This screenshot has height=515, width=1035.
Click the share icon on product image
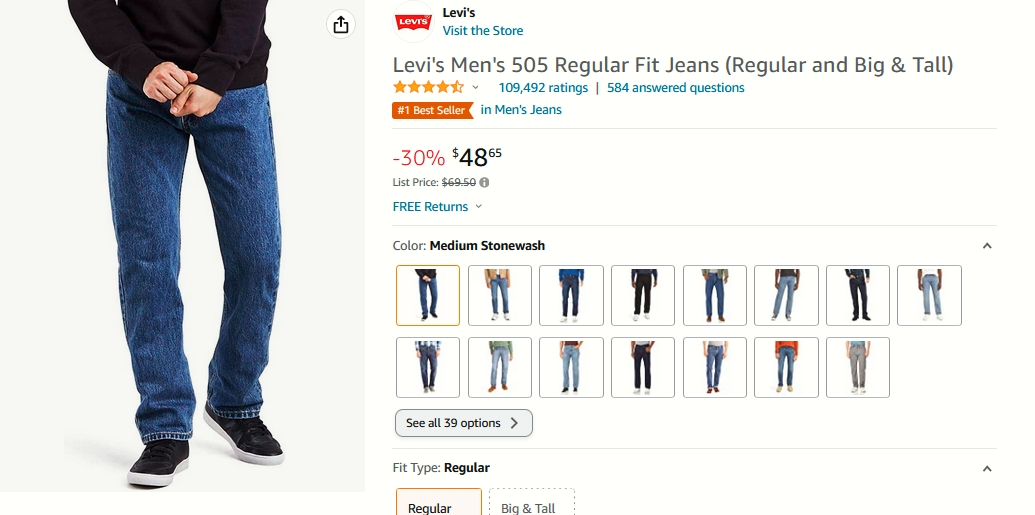coord(341,25)
